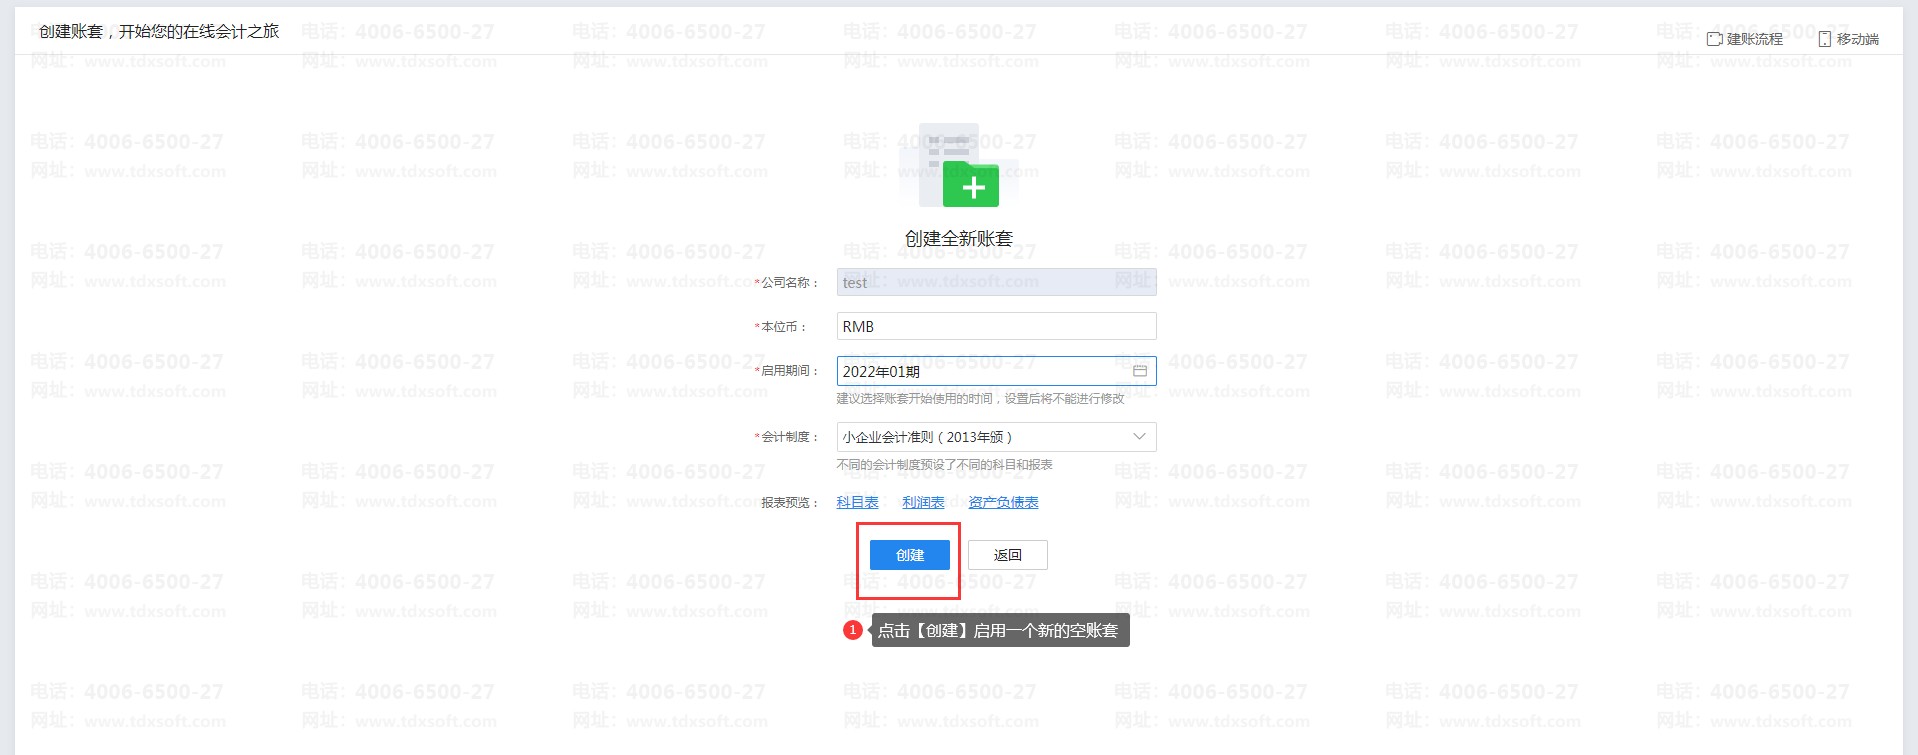
Task: Open the 2022年01期 period picker field
Action: [x=996, y=371]
